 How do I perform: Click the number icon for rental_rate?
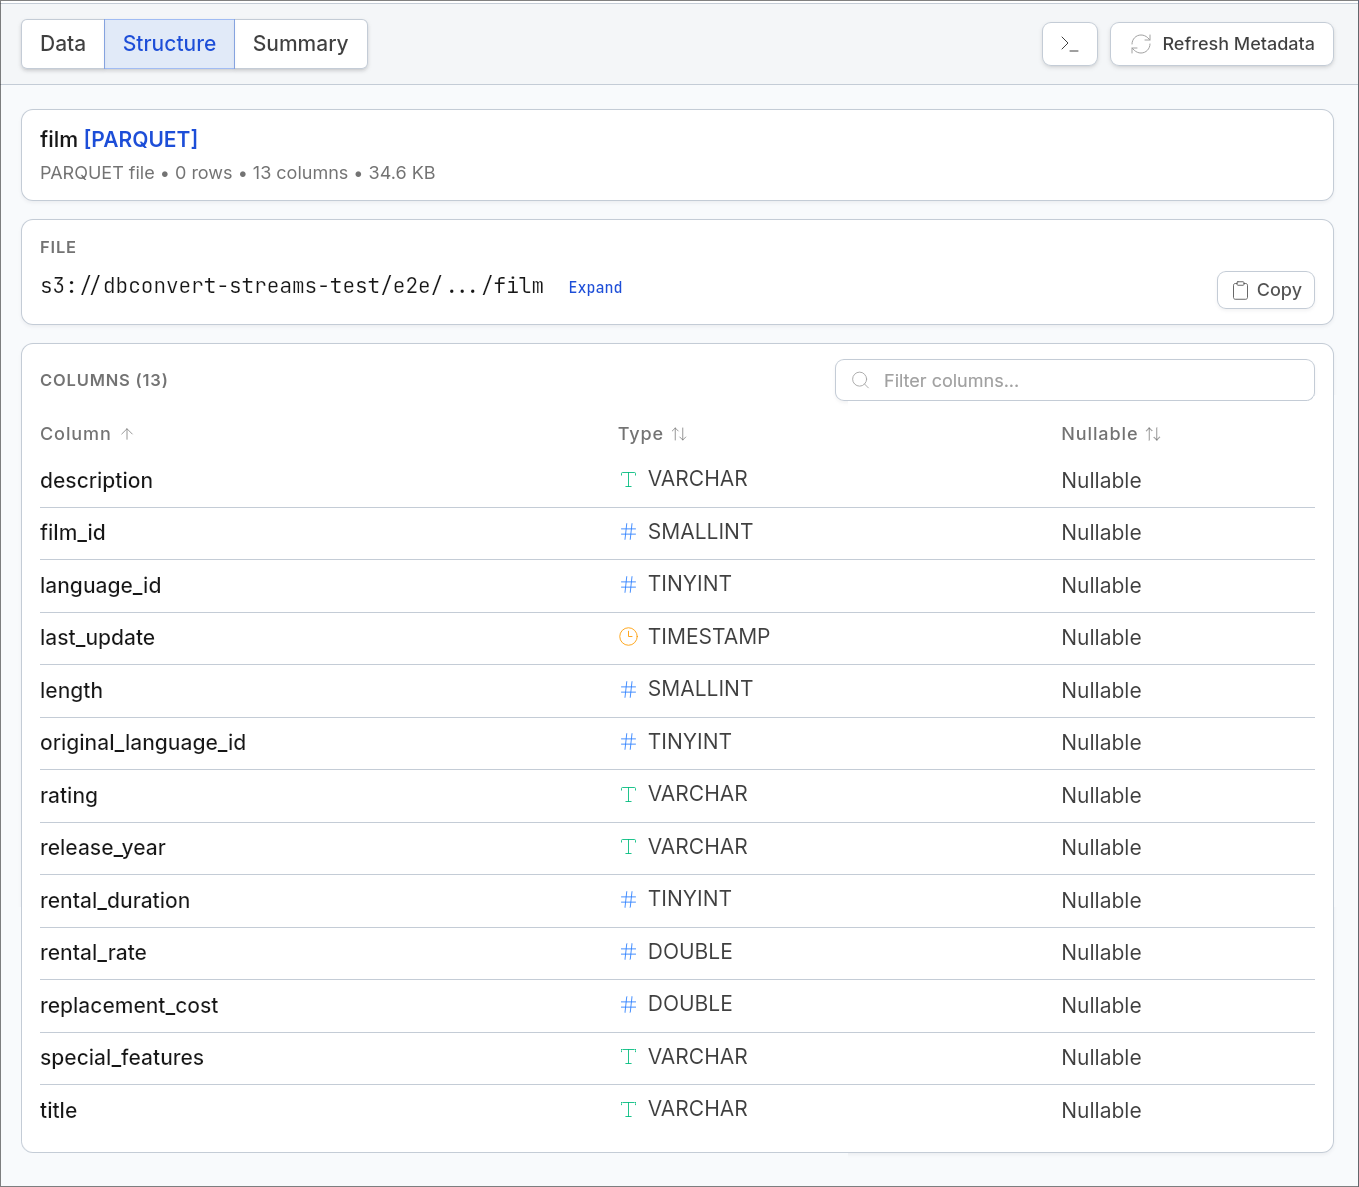[x=628, y=952]
